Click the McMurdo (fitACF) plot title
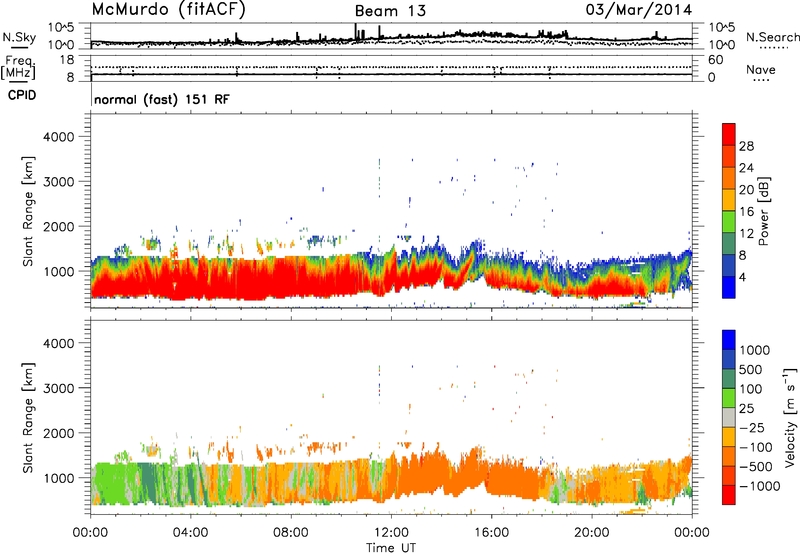Screen dimensions: 800x554 tap(169, 10)
